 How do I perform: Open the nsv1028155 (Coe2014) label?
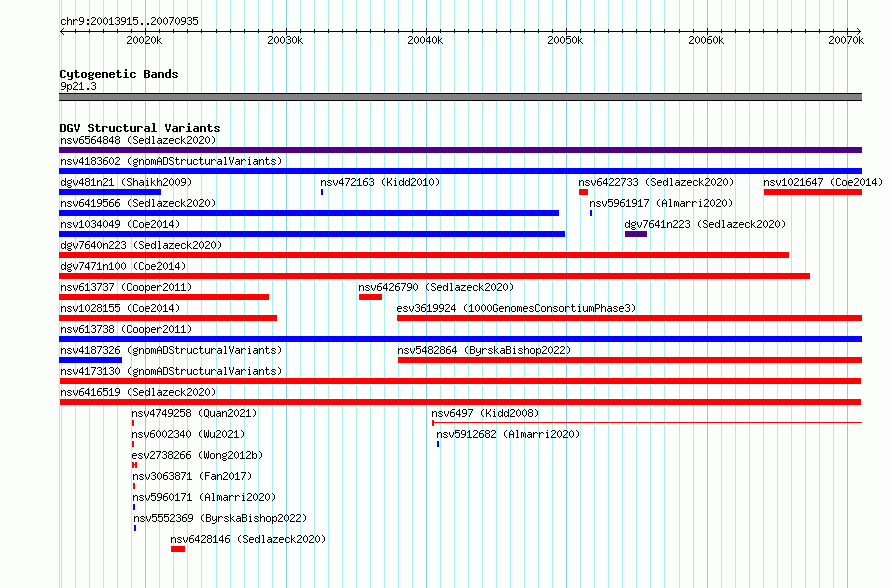click(x=120, y=308)
